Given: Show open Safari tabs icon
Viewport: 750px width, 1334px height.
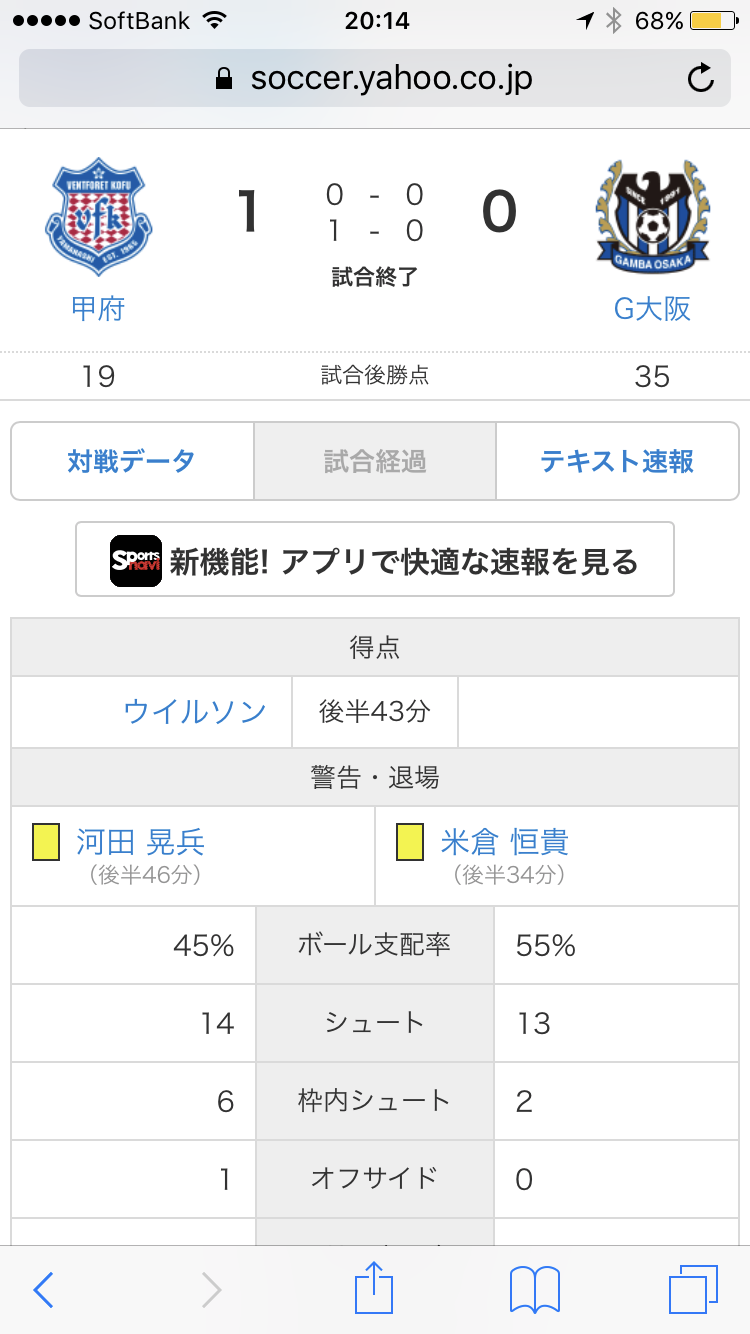Looking at the screenshot, I should 692,1290.
